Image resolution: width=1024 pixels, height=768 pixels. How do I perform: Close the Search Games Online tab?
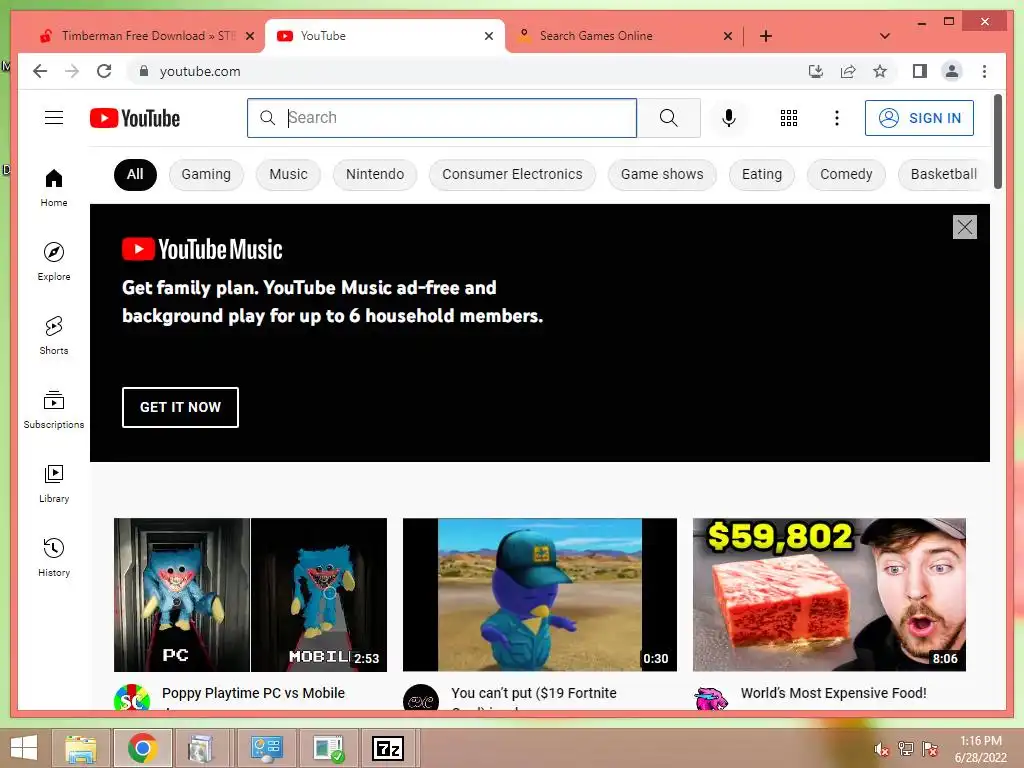point(728,36)
